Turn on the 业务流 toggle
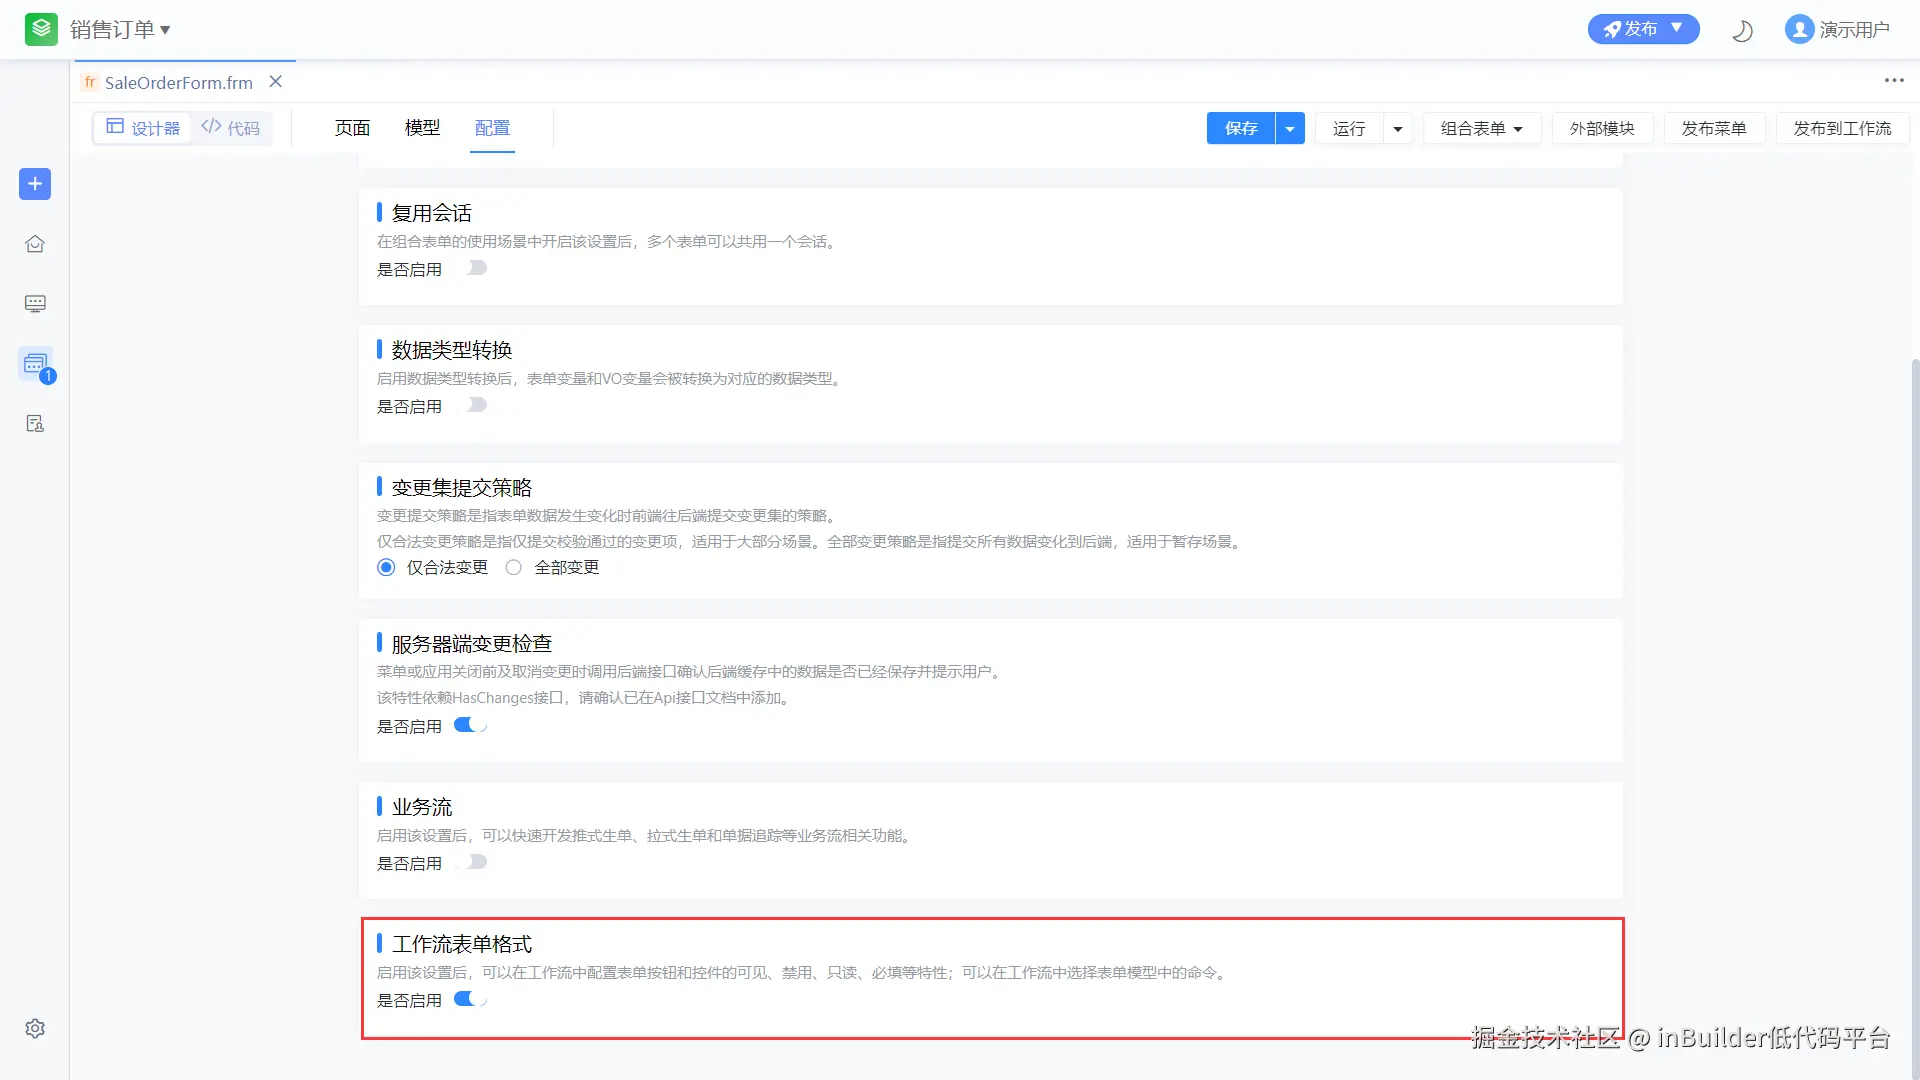This screenshot has width=1920, height=1080. [472, 862]
